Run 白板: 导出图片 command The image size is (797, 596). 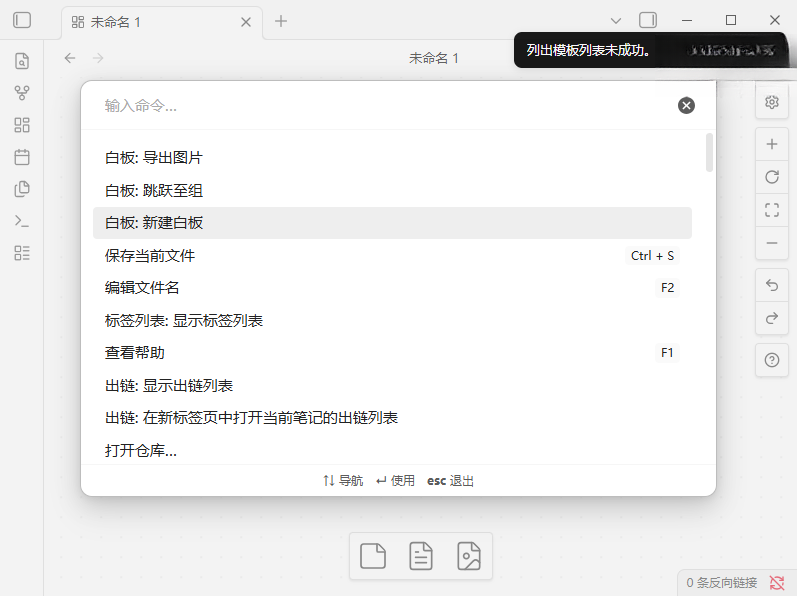click(392, 158)
